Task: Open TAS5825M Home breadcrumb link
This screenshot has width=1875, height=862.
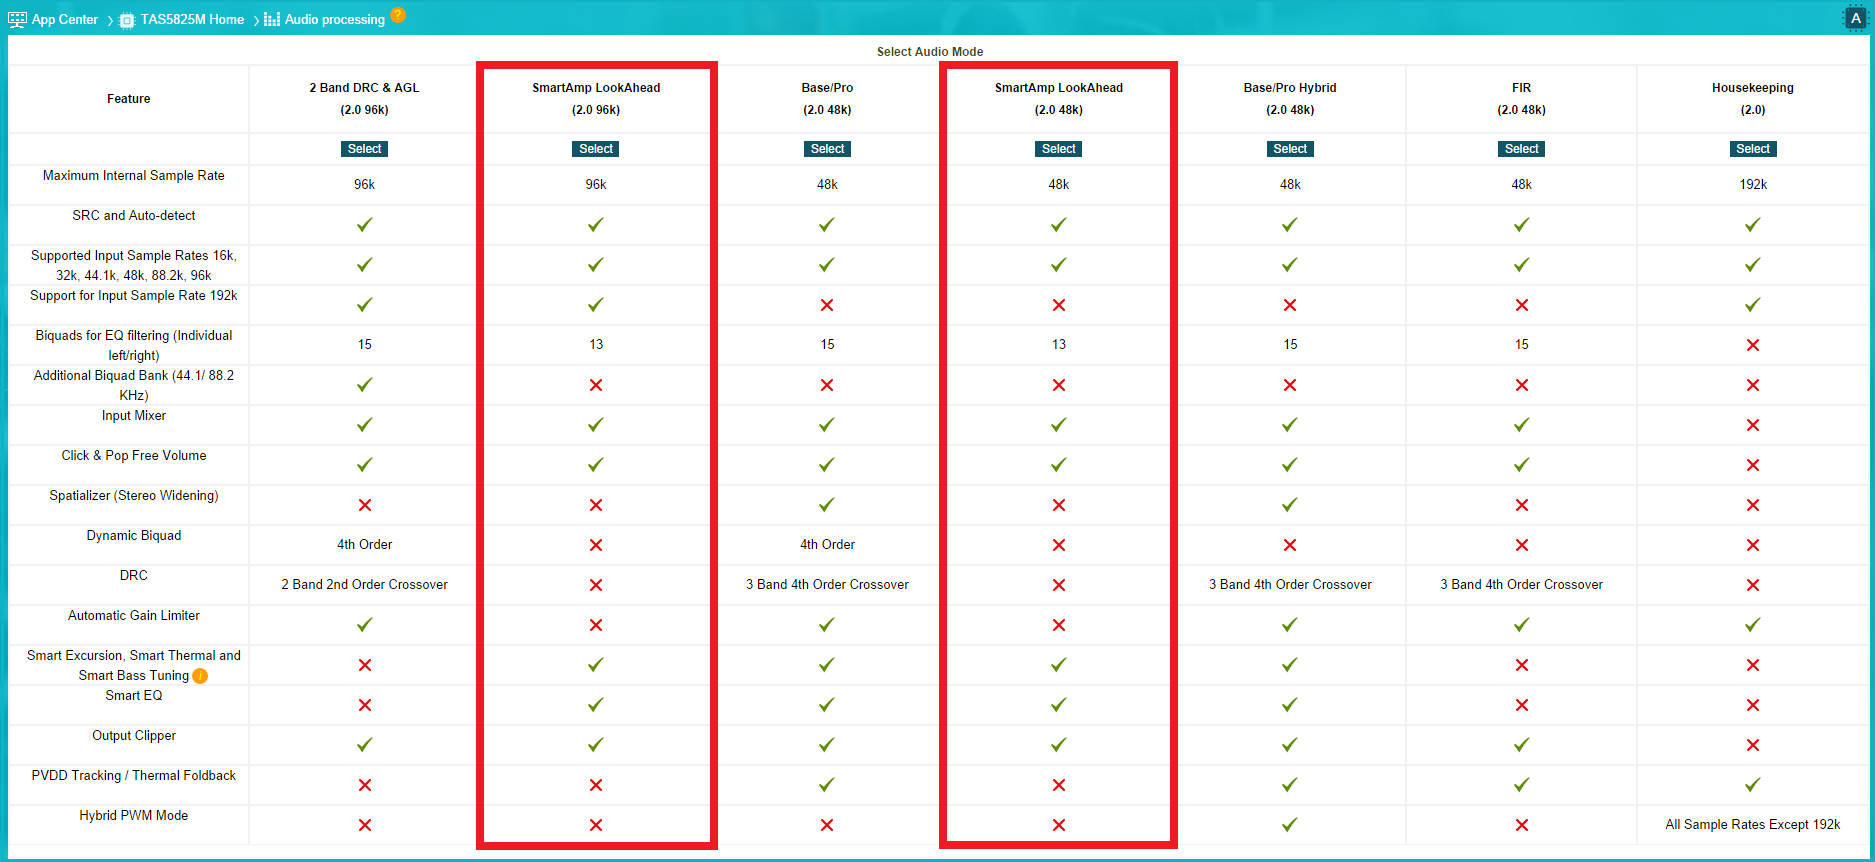Action: pyautogui.click(x=192, y=20)
